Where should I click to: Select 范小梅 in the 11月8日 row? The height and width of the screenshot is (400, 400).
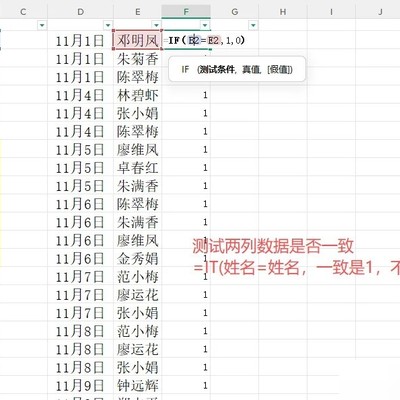point(137,331)
